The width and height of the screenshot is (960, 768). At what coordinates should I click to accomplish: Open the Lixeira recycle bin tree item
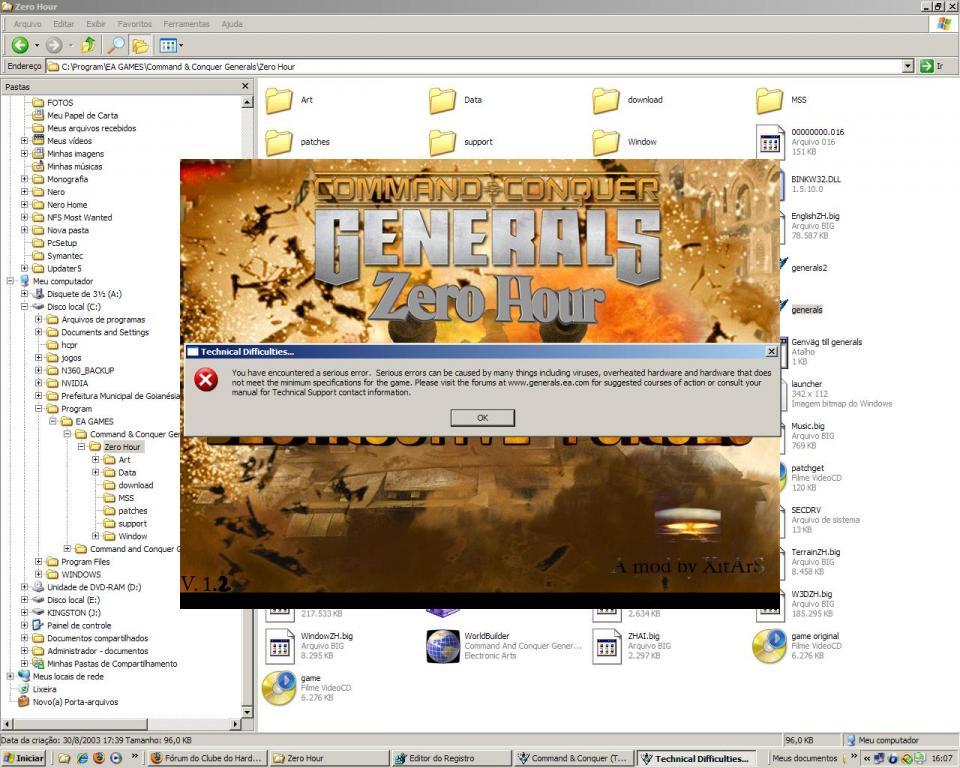coord(44,689)
